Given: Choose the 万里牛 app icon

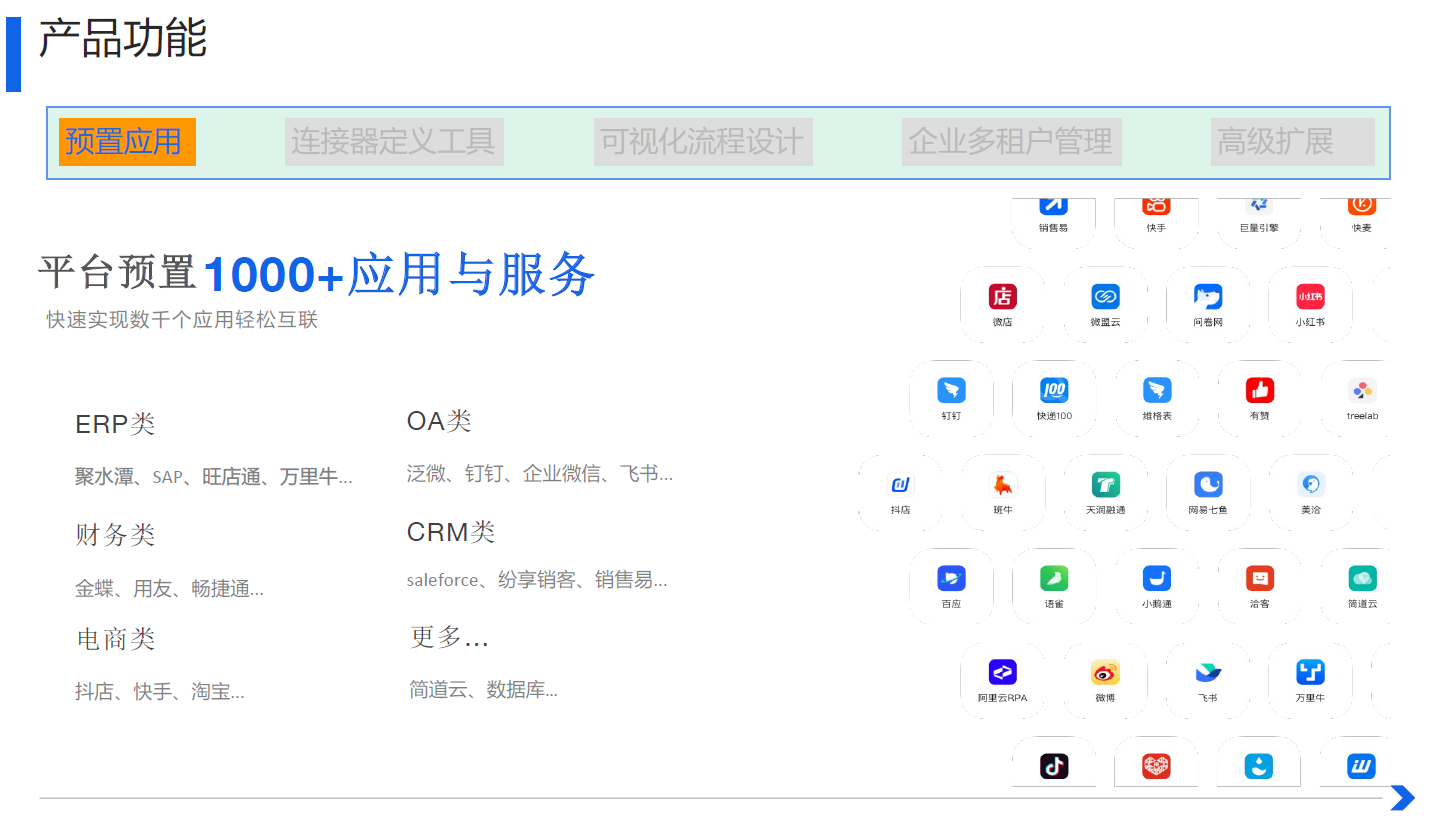Looking at the screenshot, I should tap(1310, 672).
